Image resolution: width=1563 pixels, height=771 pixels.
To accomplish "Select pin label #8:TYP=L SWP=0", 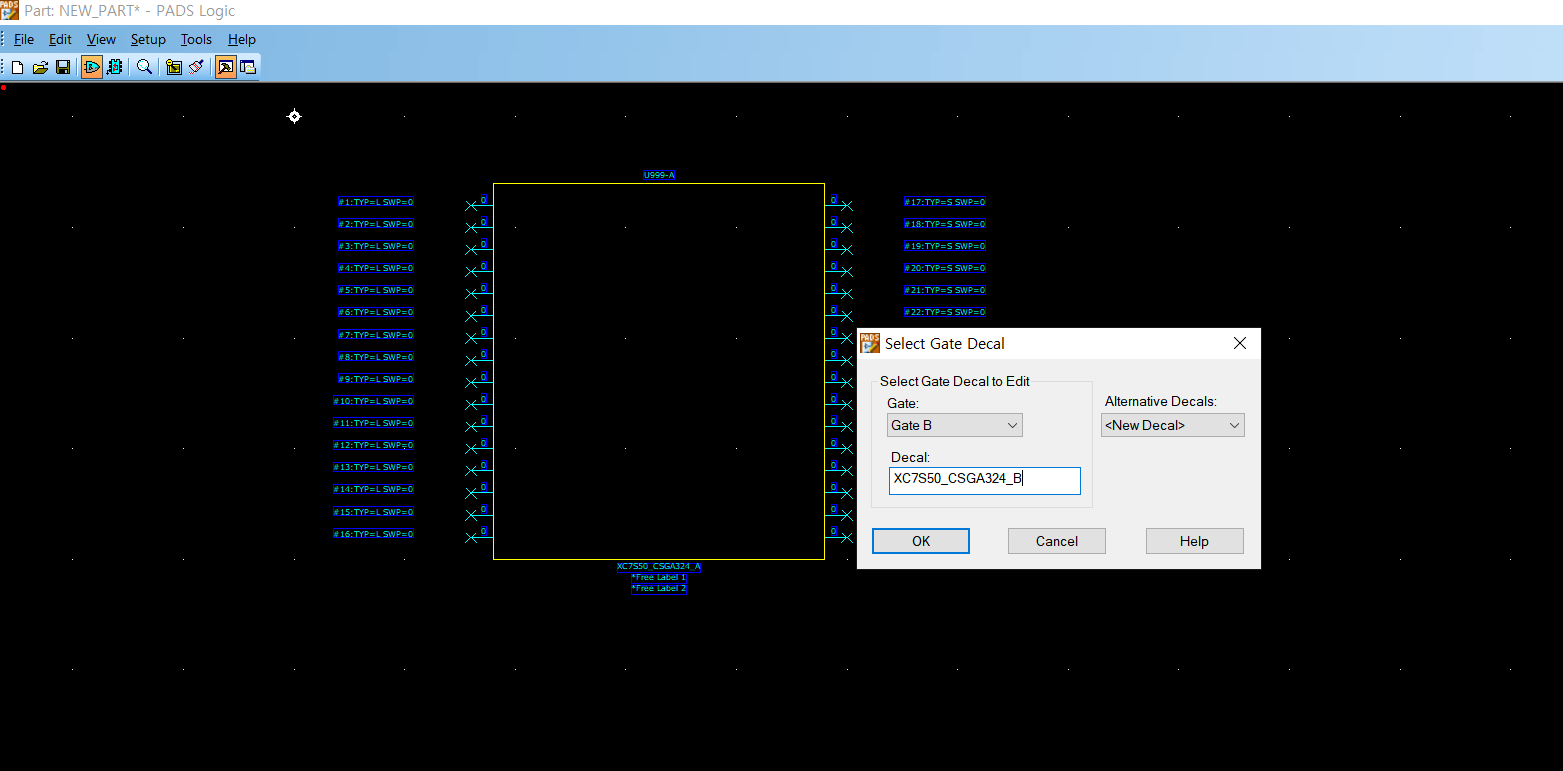I will tap(375, 357).
